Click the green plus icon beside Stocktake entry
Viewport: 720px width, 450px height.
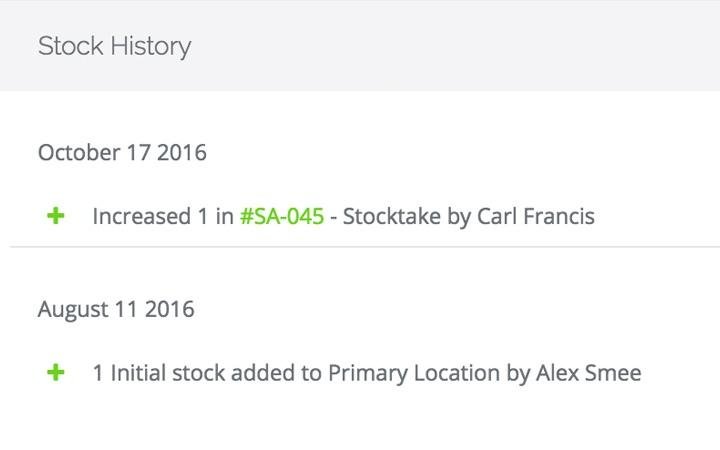point(56,215)
